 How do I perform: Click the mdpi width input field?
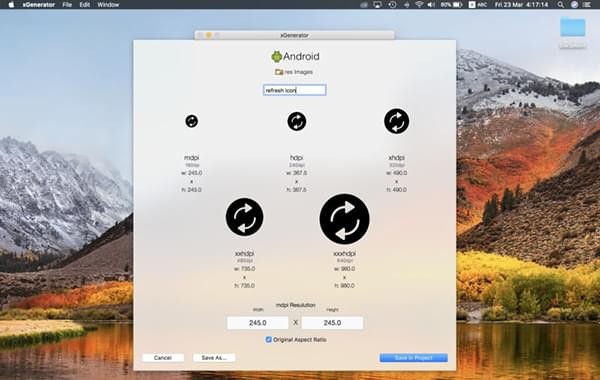point(258,323)
